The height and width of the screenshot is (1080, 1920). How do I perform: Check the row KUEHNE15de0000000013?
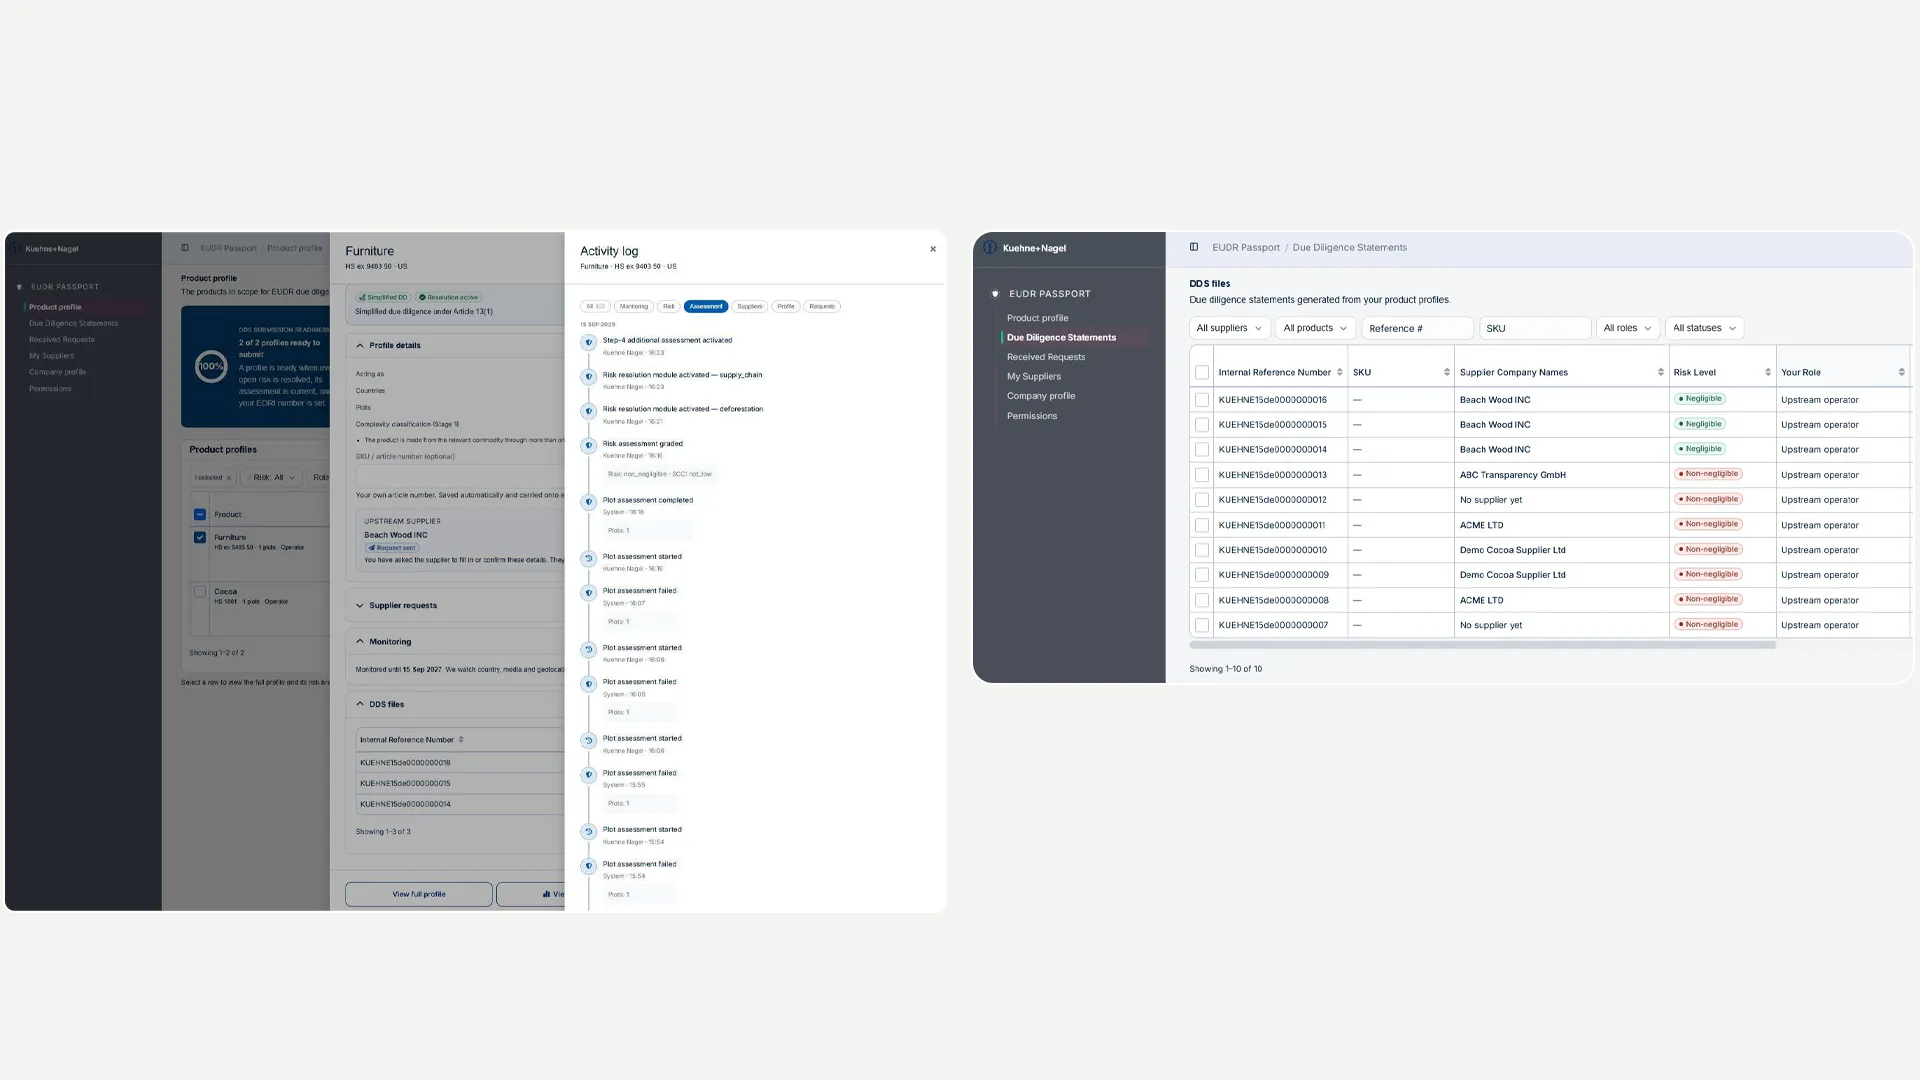pyautogui.click(x=1202, y=475)
